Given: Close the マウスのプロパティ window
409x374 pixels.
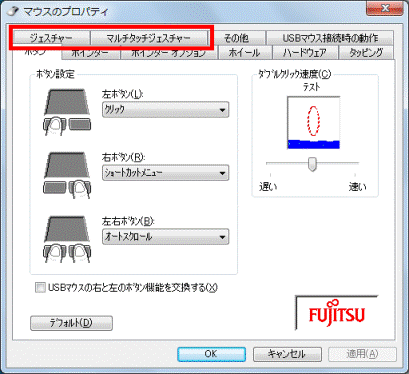Looking at the screenshot, I should coord(384,9).
